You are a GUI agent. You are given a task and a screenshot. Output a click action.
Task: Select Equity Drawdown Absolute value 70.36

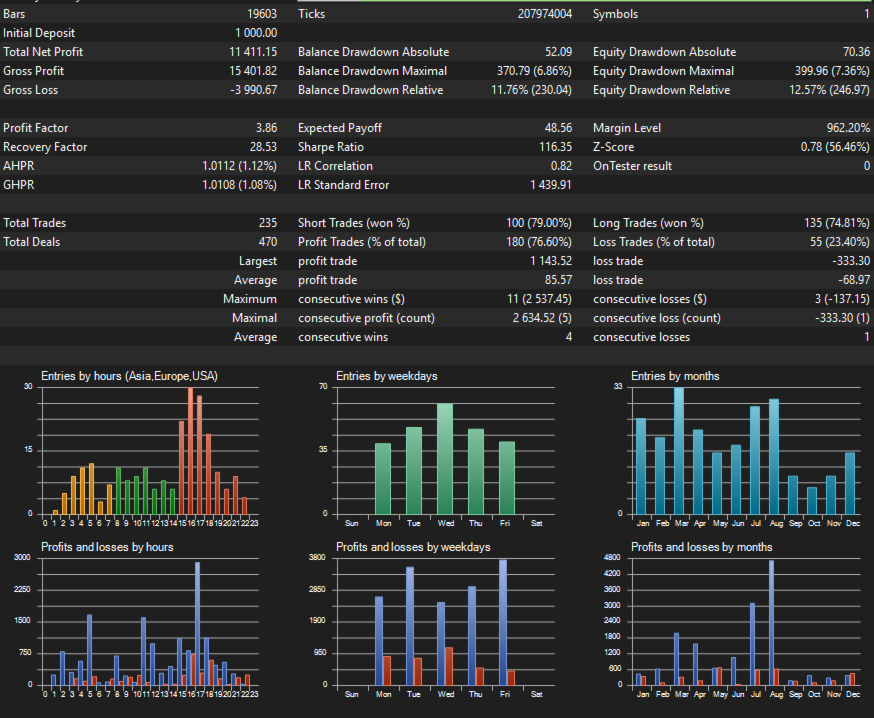(x=856, y=52)
